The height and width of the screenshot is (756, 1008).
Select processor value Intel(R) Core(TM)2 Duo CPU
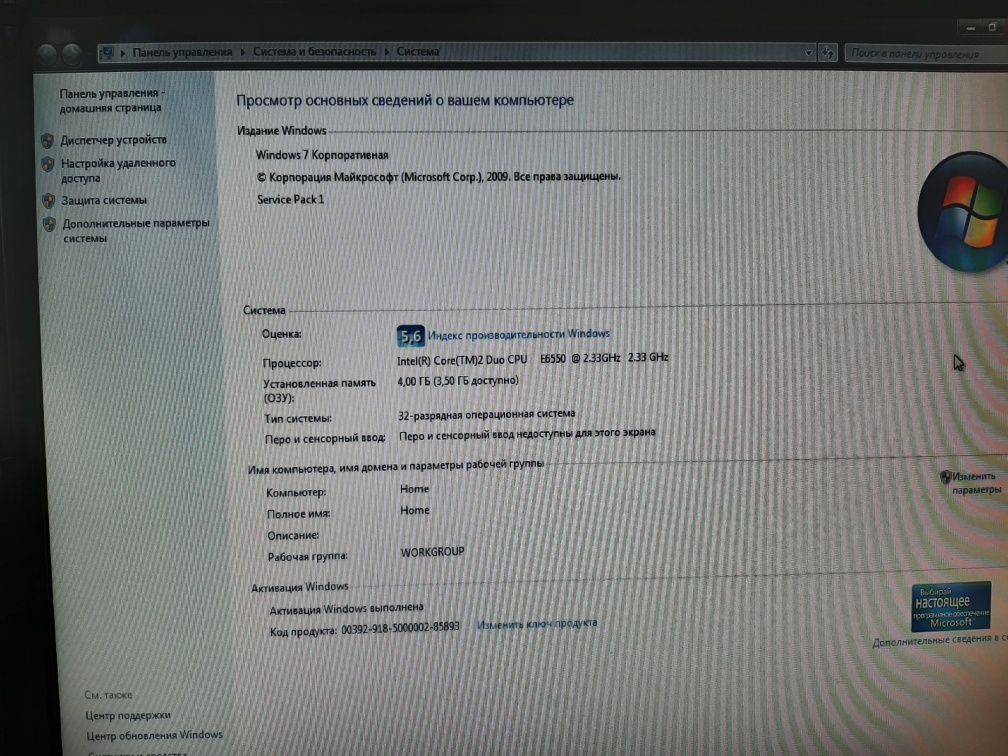point(462,360)
